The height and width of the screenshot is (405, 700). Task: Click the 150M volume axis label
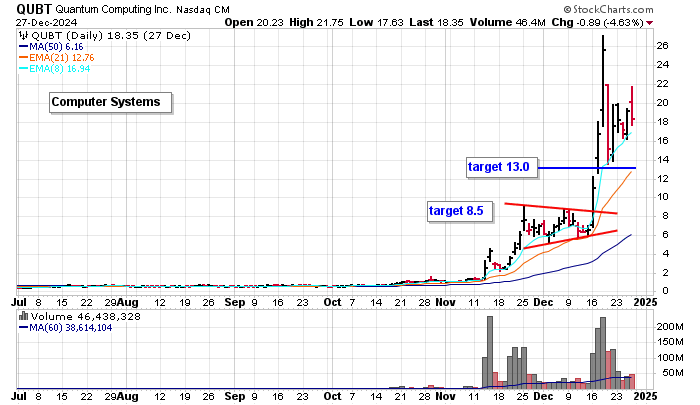pos(670,342)
